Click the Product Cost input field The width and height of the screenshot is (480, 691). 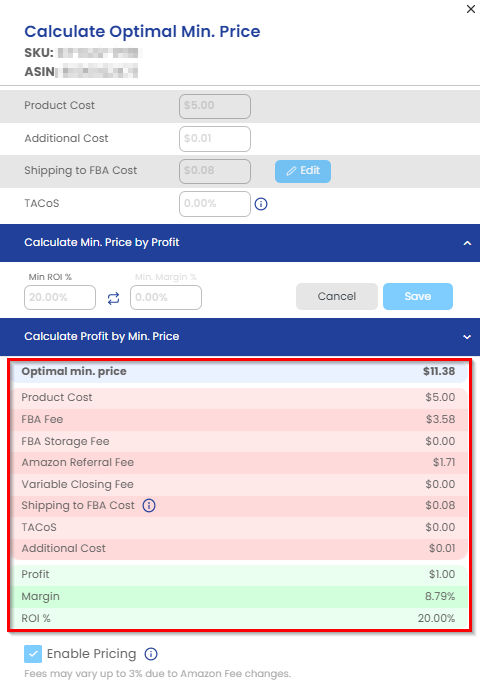coord(215,106)
